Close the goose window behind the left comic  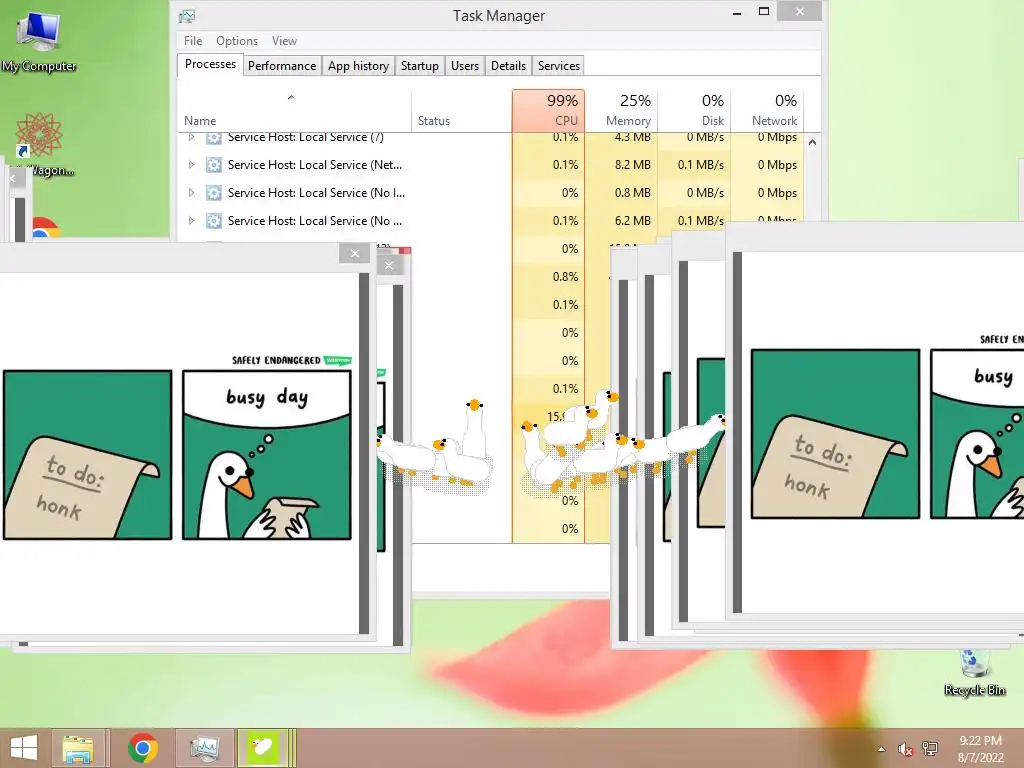click(389, 265)
